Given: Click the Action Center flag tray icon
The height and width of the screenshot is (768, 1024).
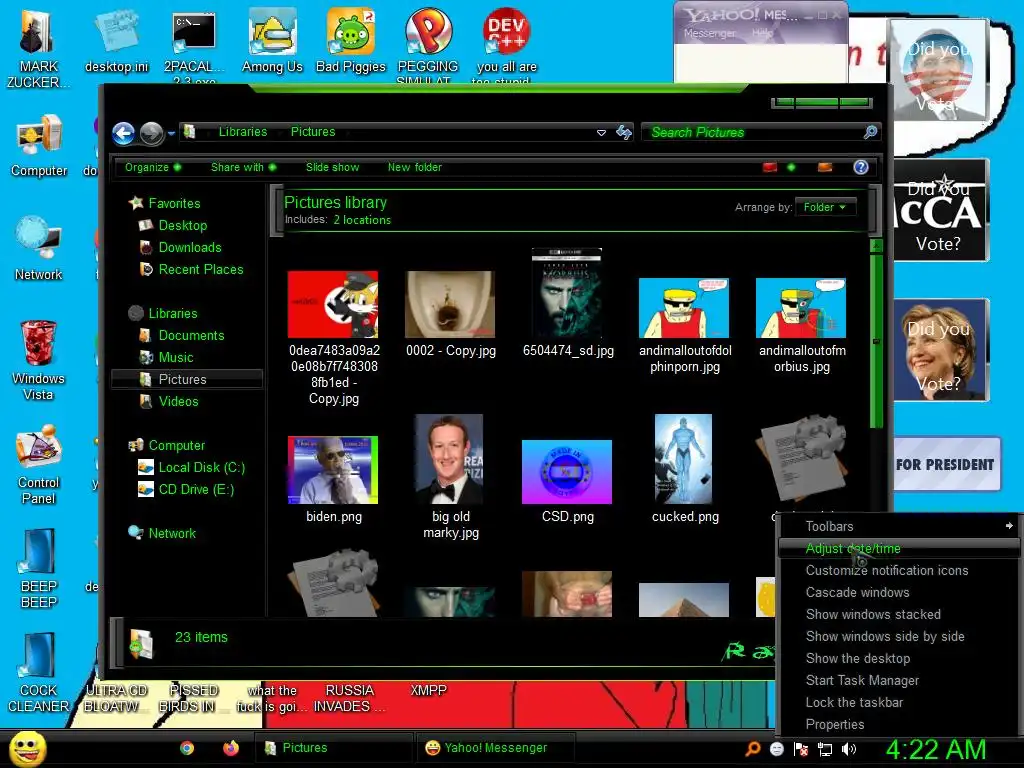Looking at the screenshot, I should pyautogui.click(x=801, y=749).
